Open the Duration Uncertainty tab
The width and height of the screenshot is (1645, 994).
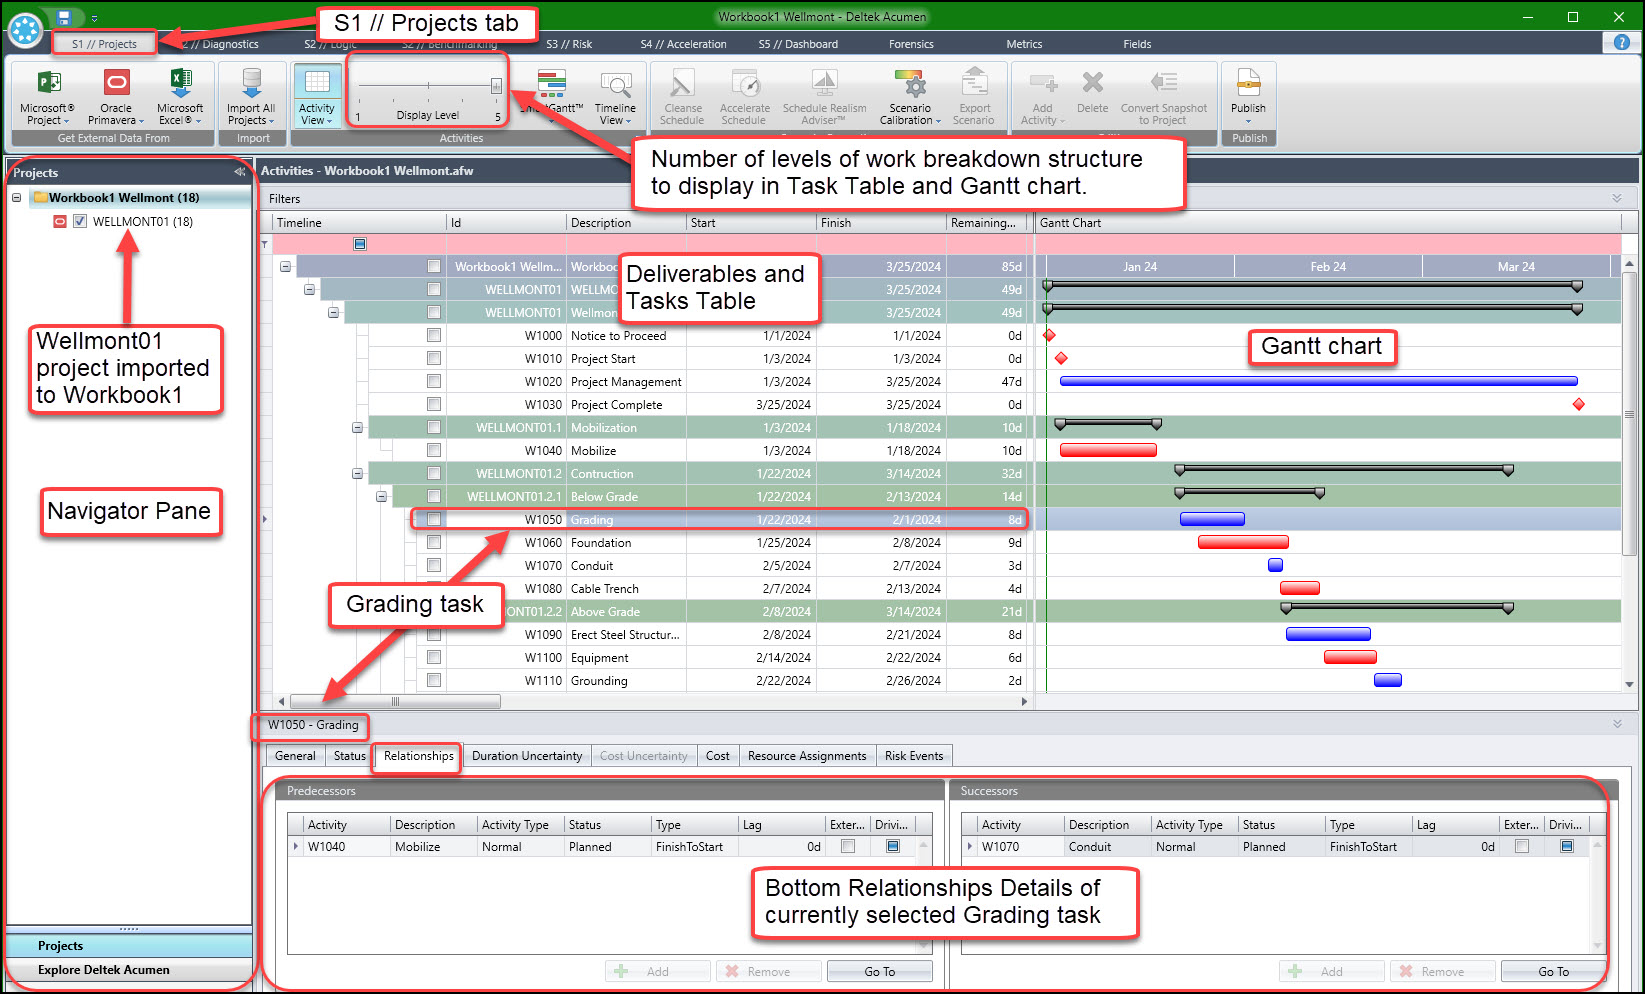[x=527, y=756]
